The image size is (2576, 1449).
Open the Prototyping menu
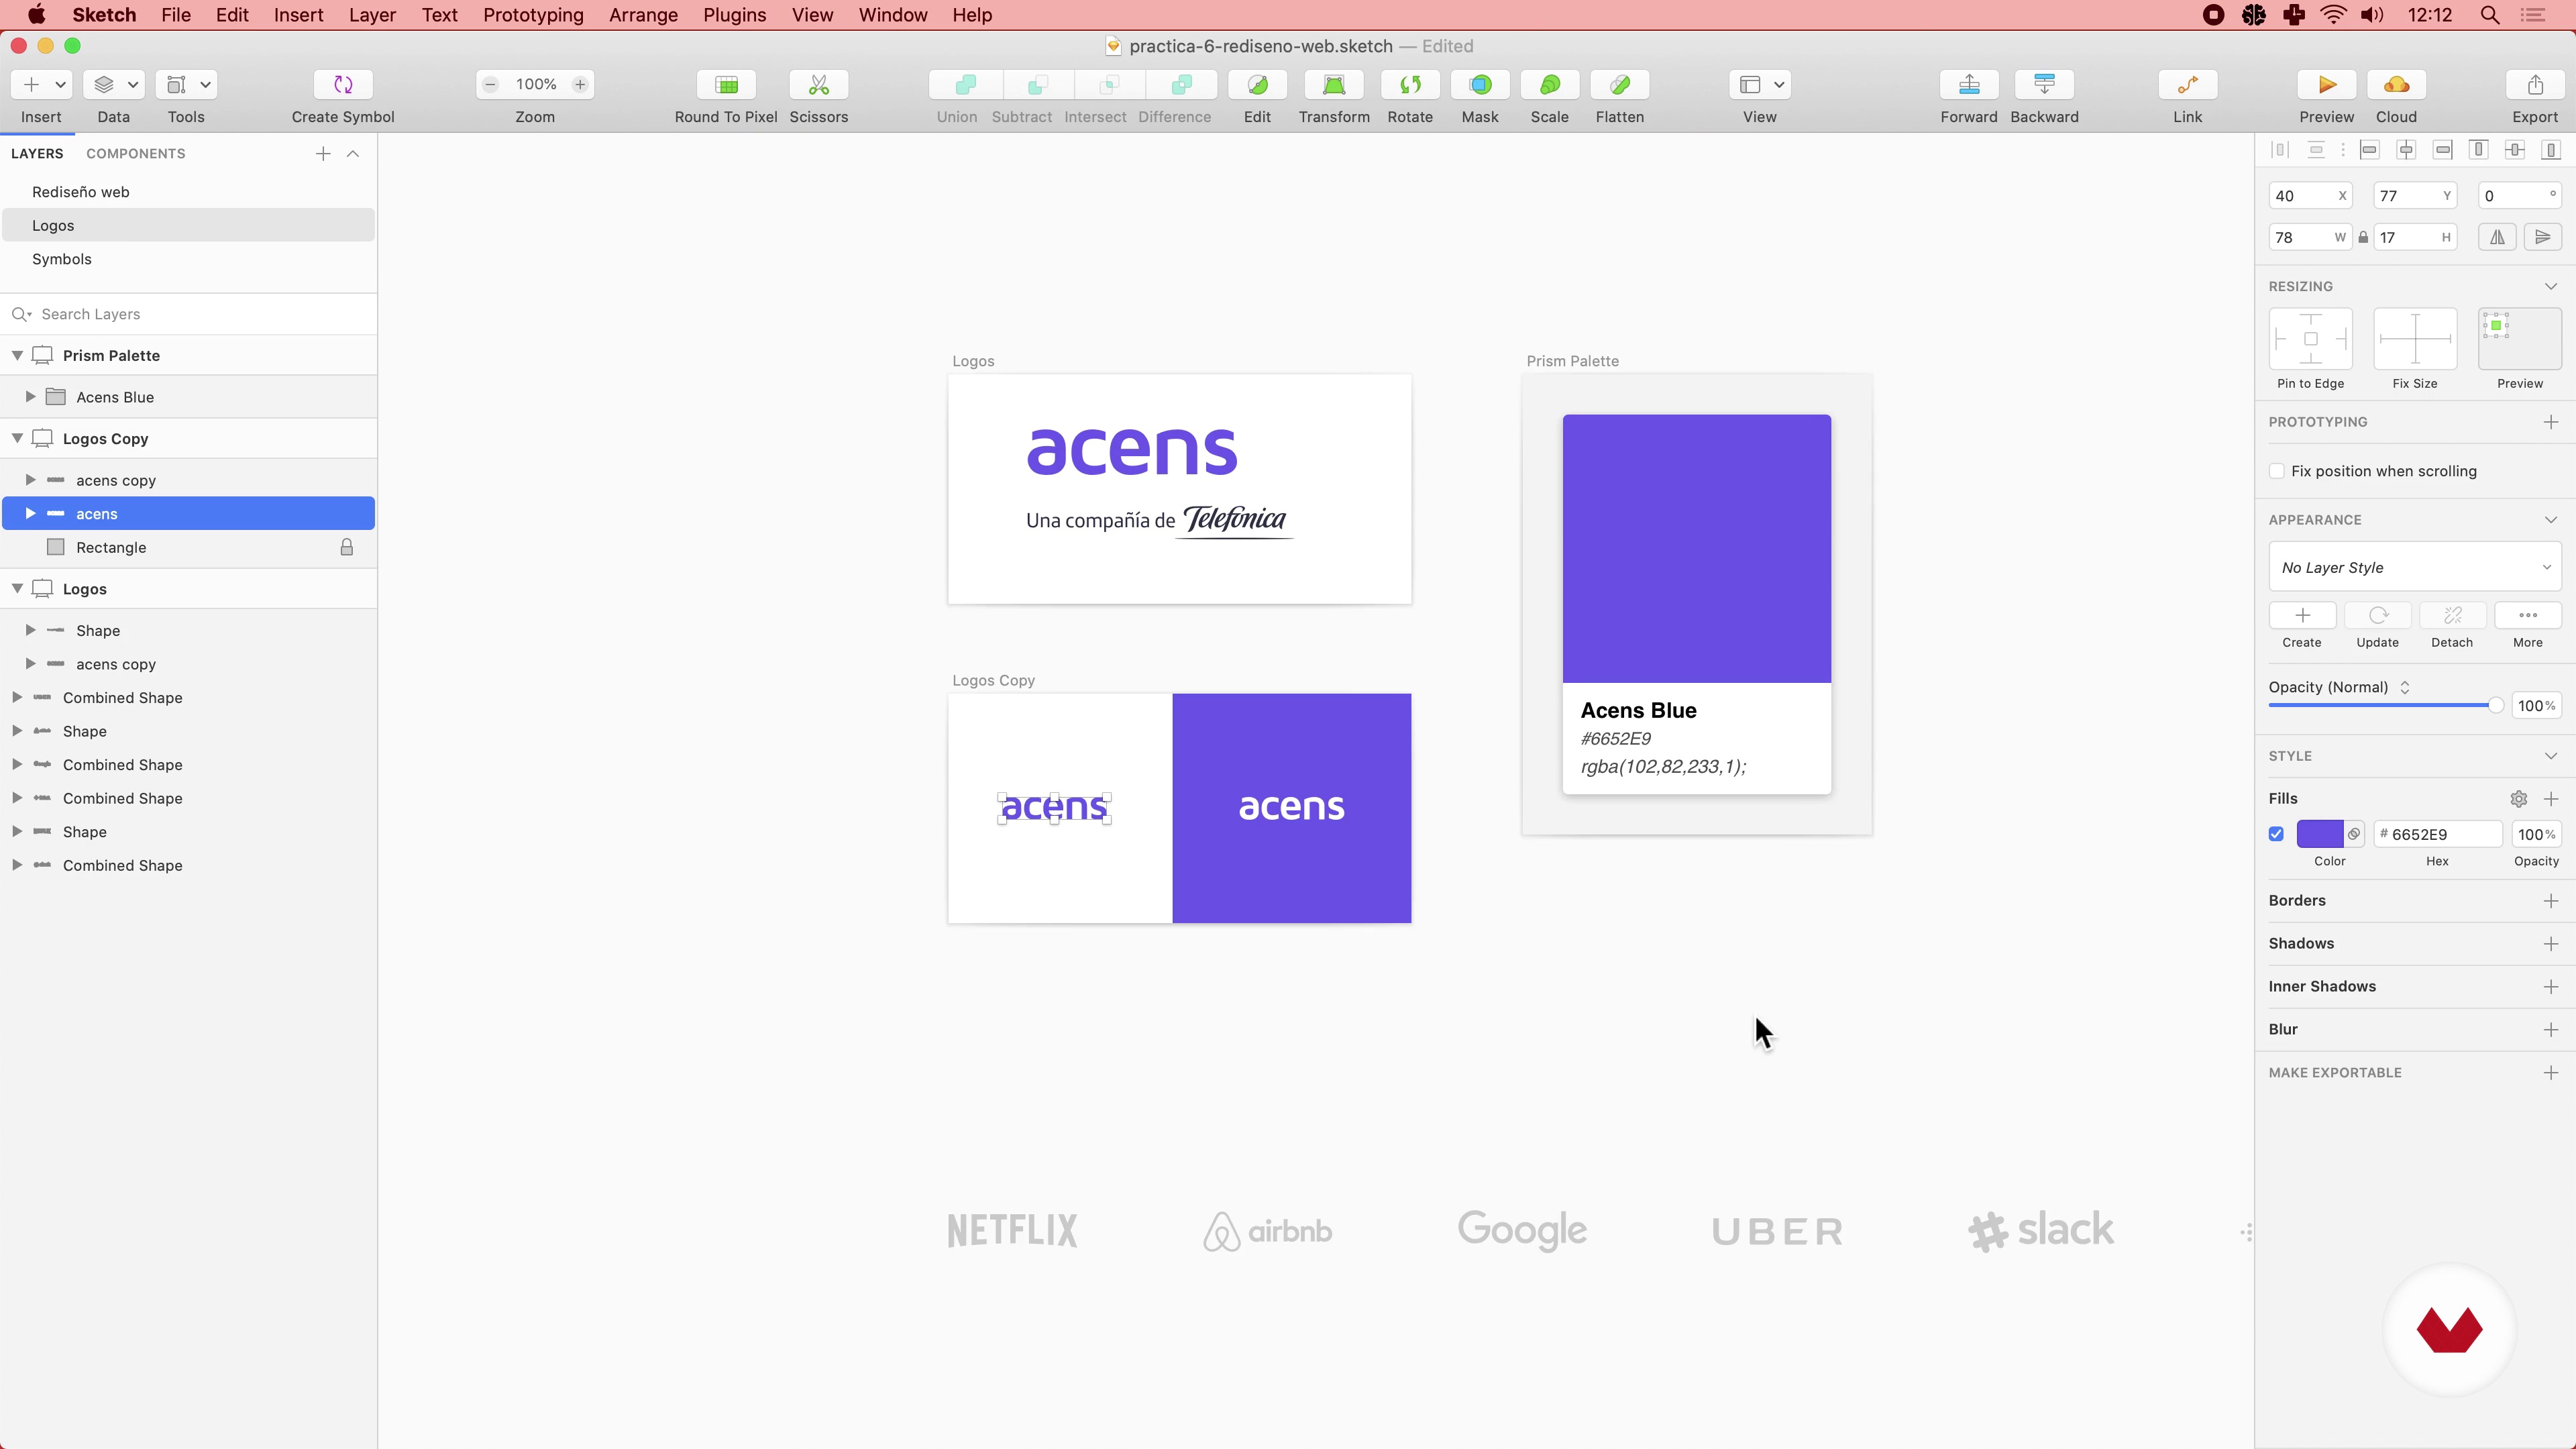tap(533, 15)
